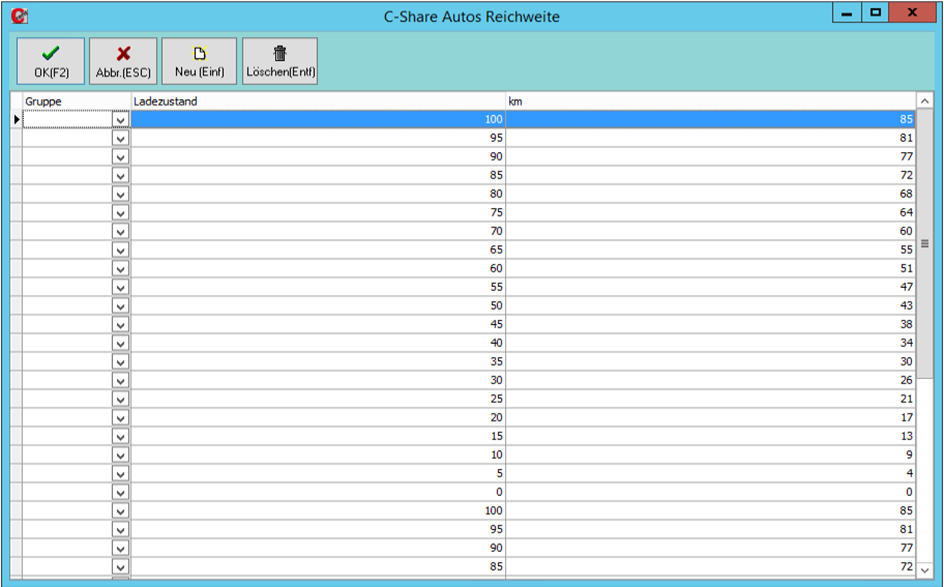
Task: Sort by the Ladezustand column header
Action: [x=318, y=101]
